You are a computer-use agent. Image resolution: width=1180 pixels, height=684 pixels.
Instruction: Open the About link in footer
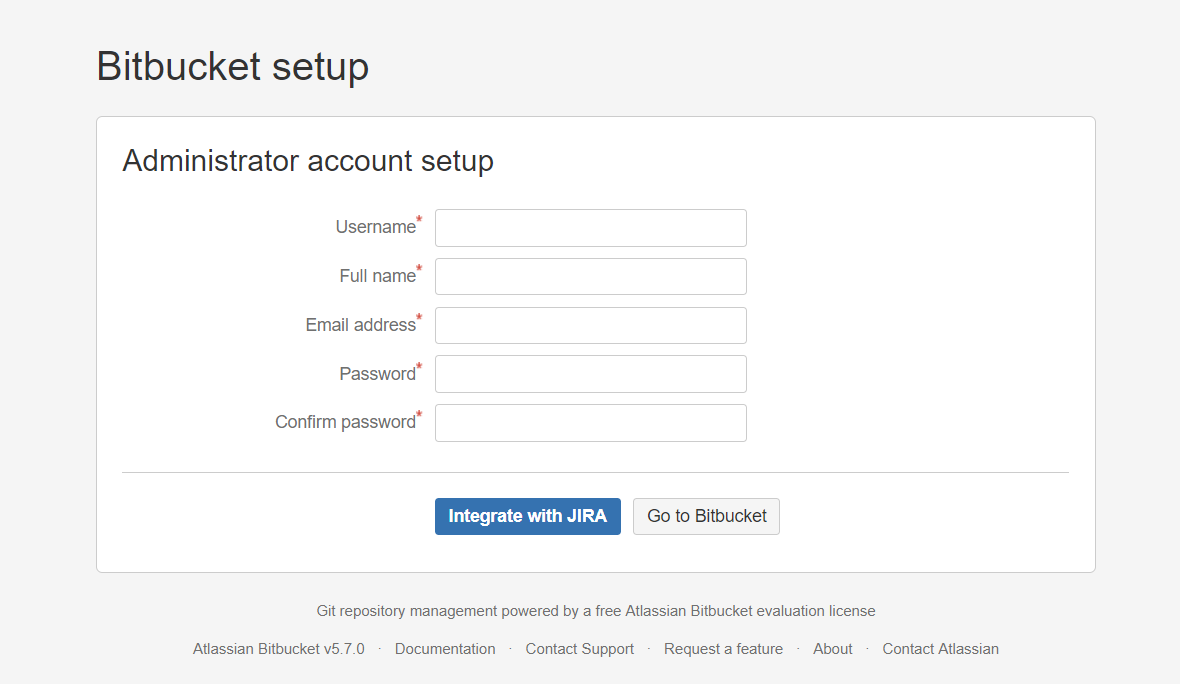(832, 649)
